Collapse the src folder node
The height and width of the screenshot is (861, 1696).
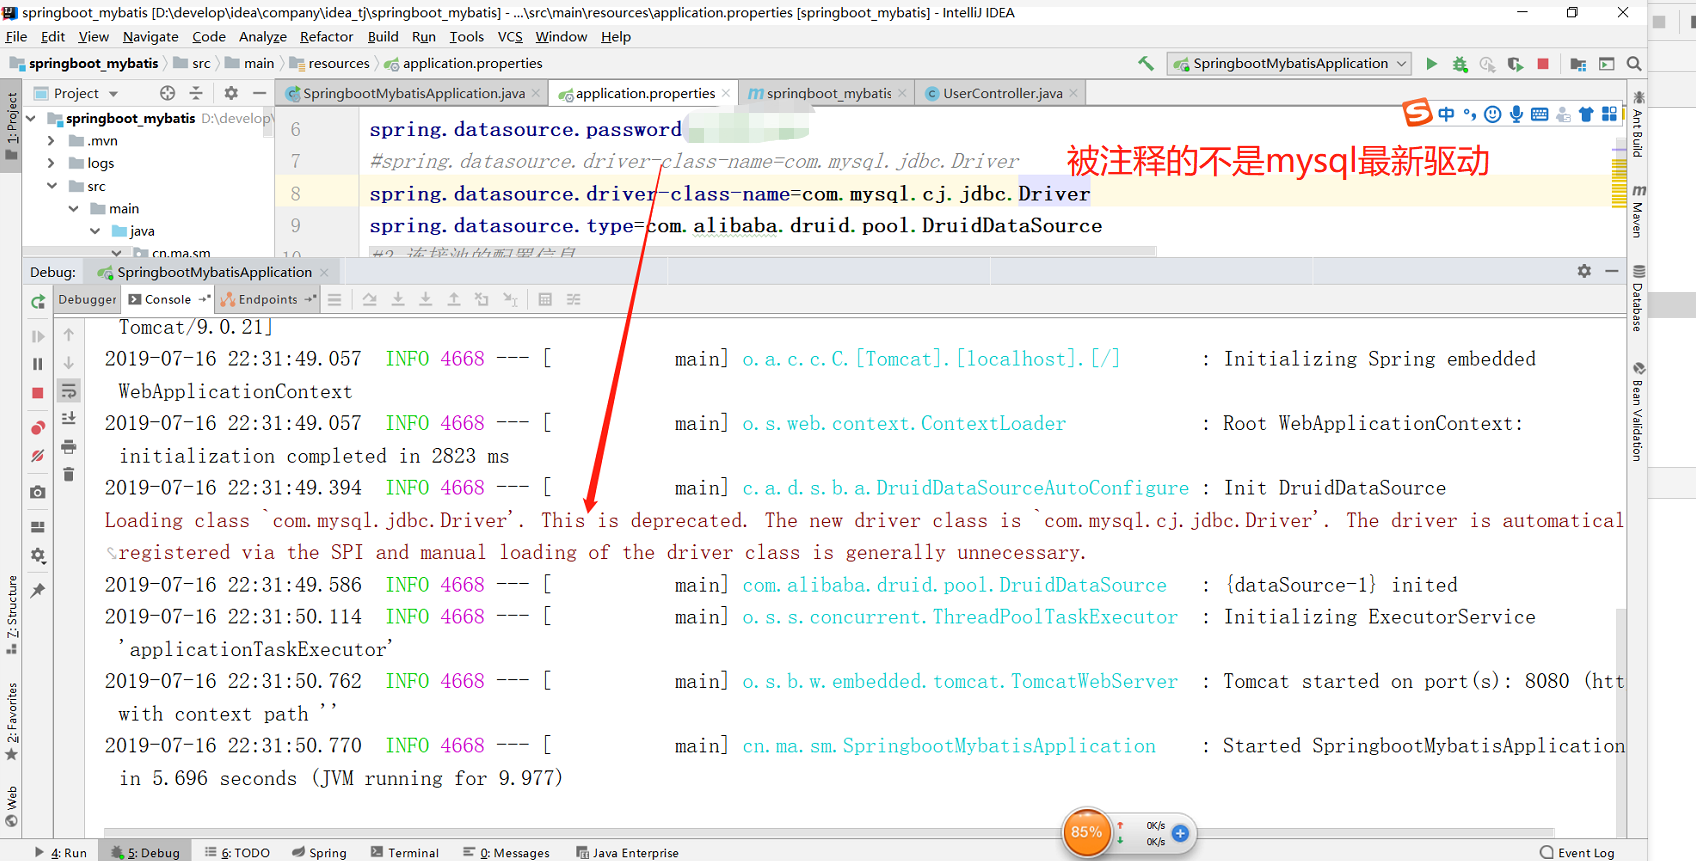tap(52, 186)
